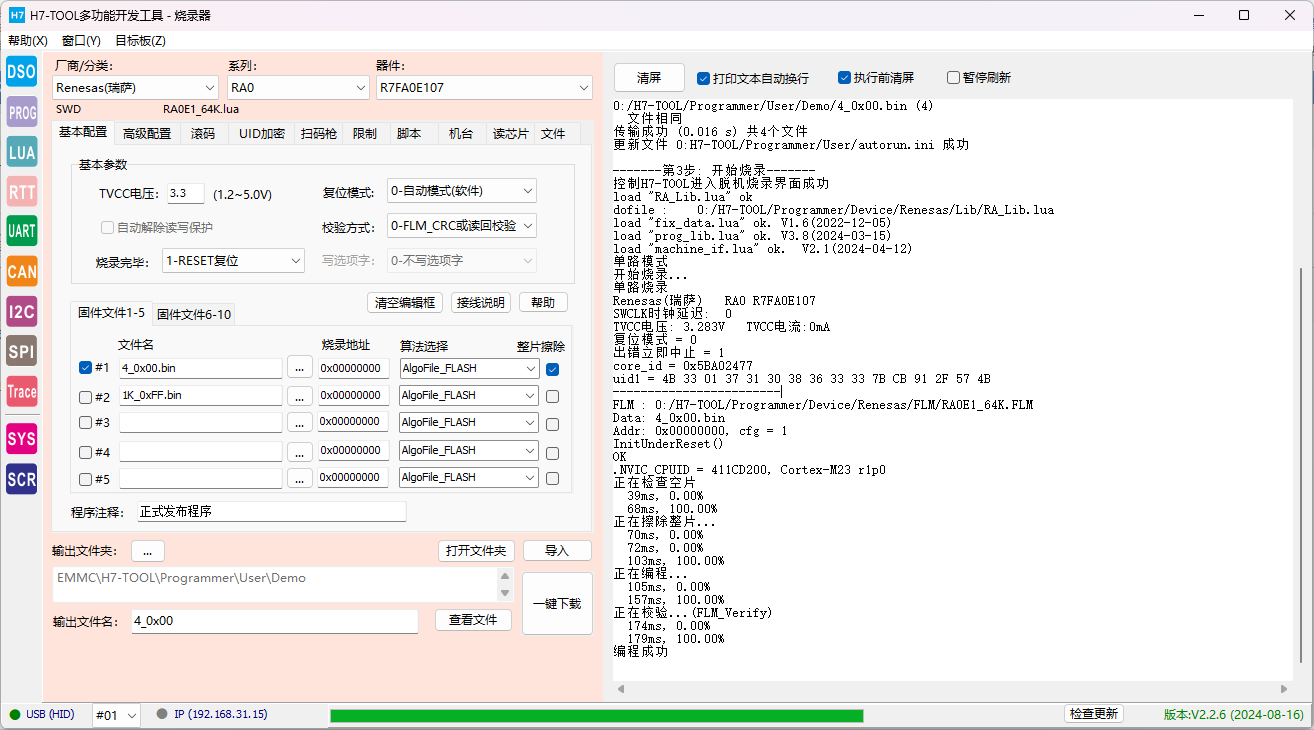This screenshot has height=730, width=1314.
Task: Switch to UID加密 tab
Action: [261, 134]
